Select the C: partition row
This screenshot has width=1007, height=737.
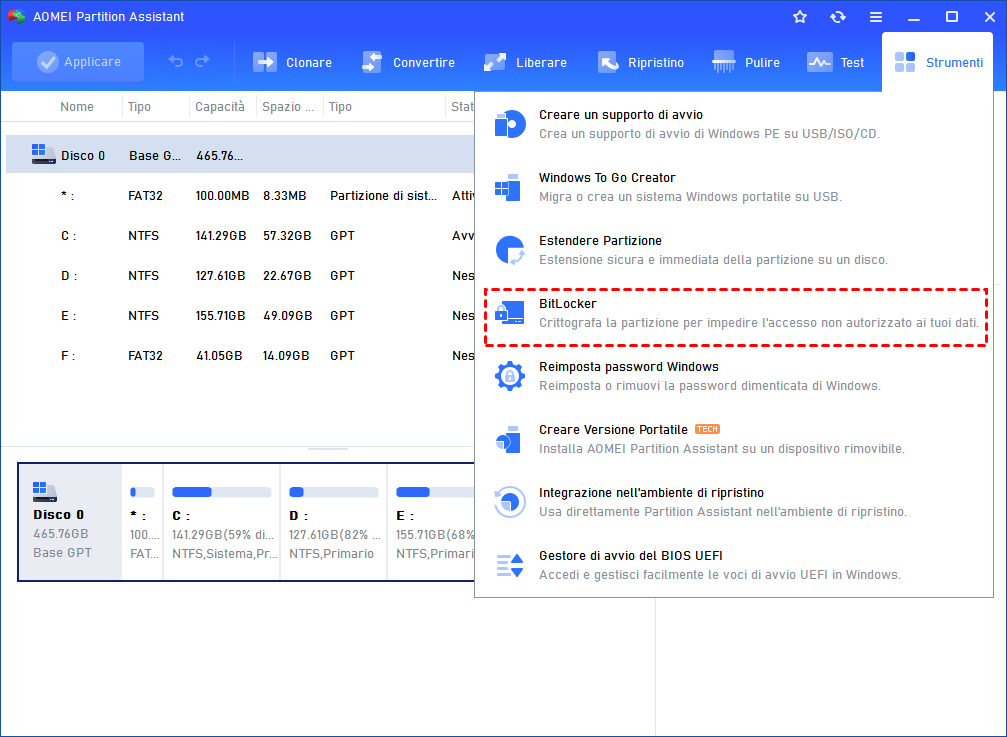coord(240,236)
